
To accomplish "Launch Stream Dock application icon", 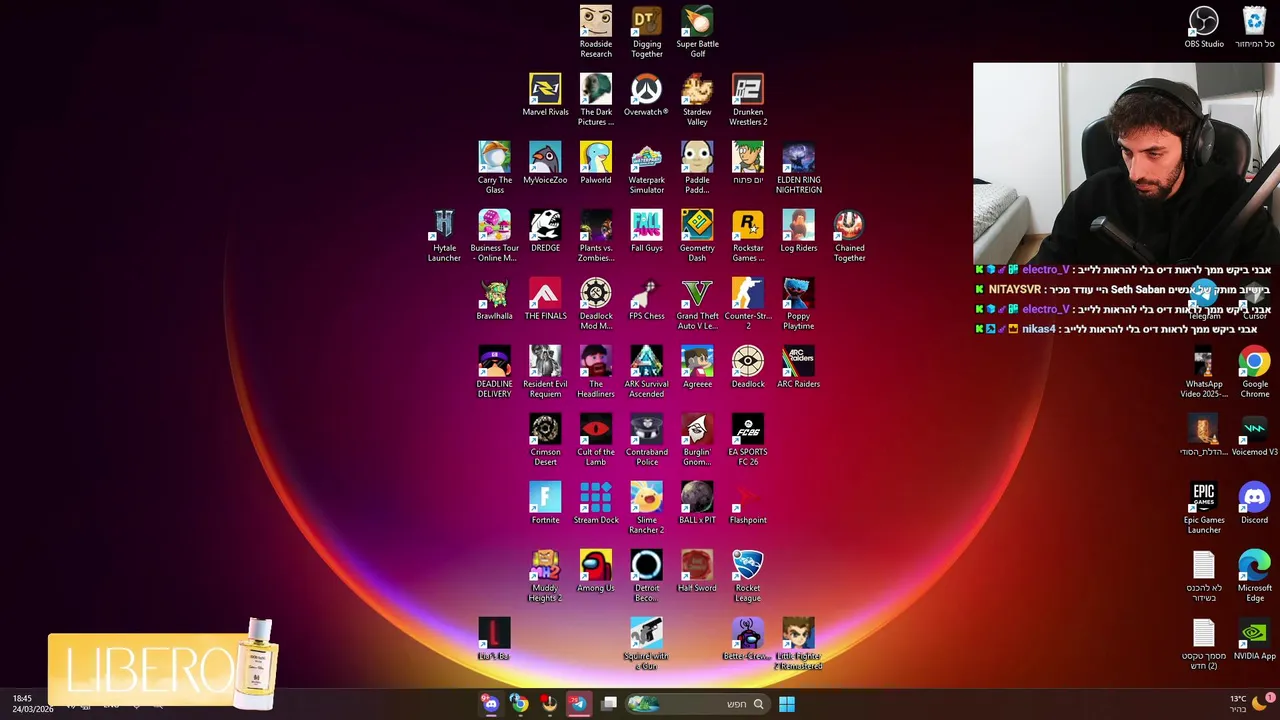I will point(596,503).
